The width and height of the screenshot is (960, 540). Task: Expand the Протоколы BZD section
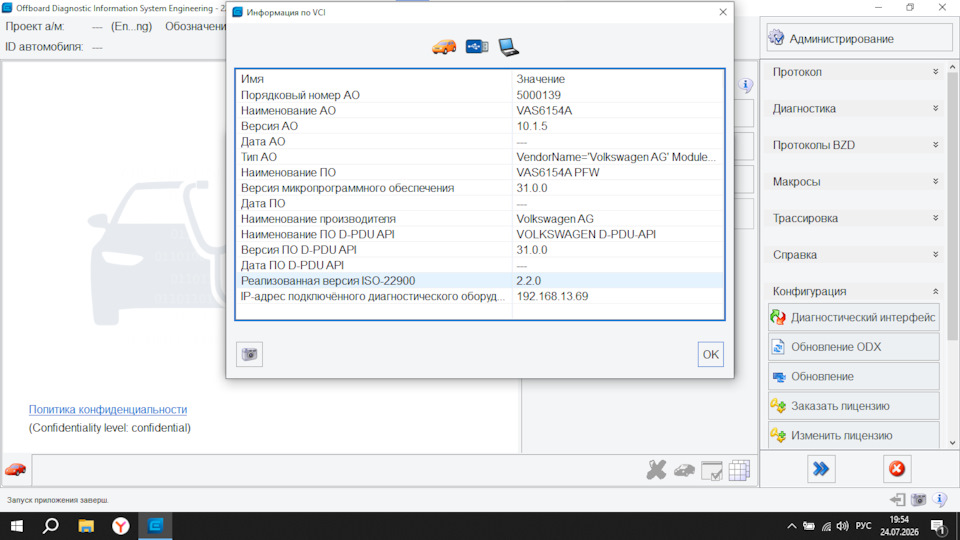pyautogui.click(x=855, y=145)
